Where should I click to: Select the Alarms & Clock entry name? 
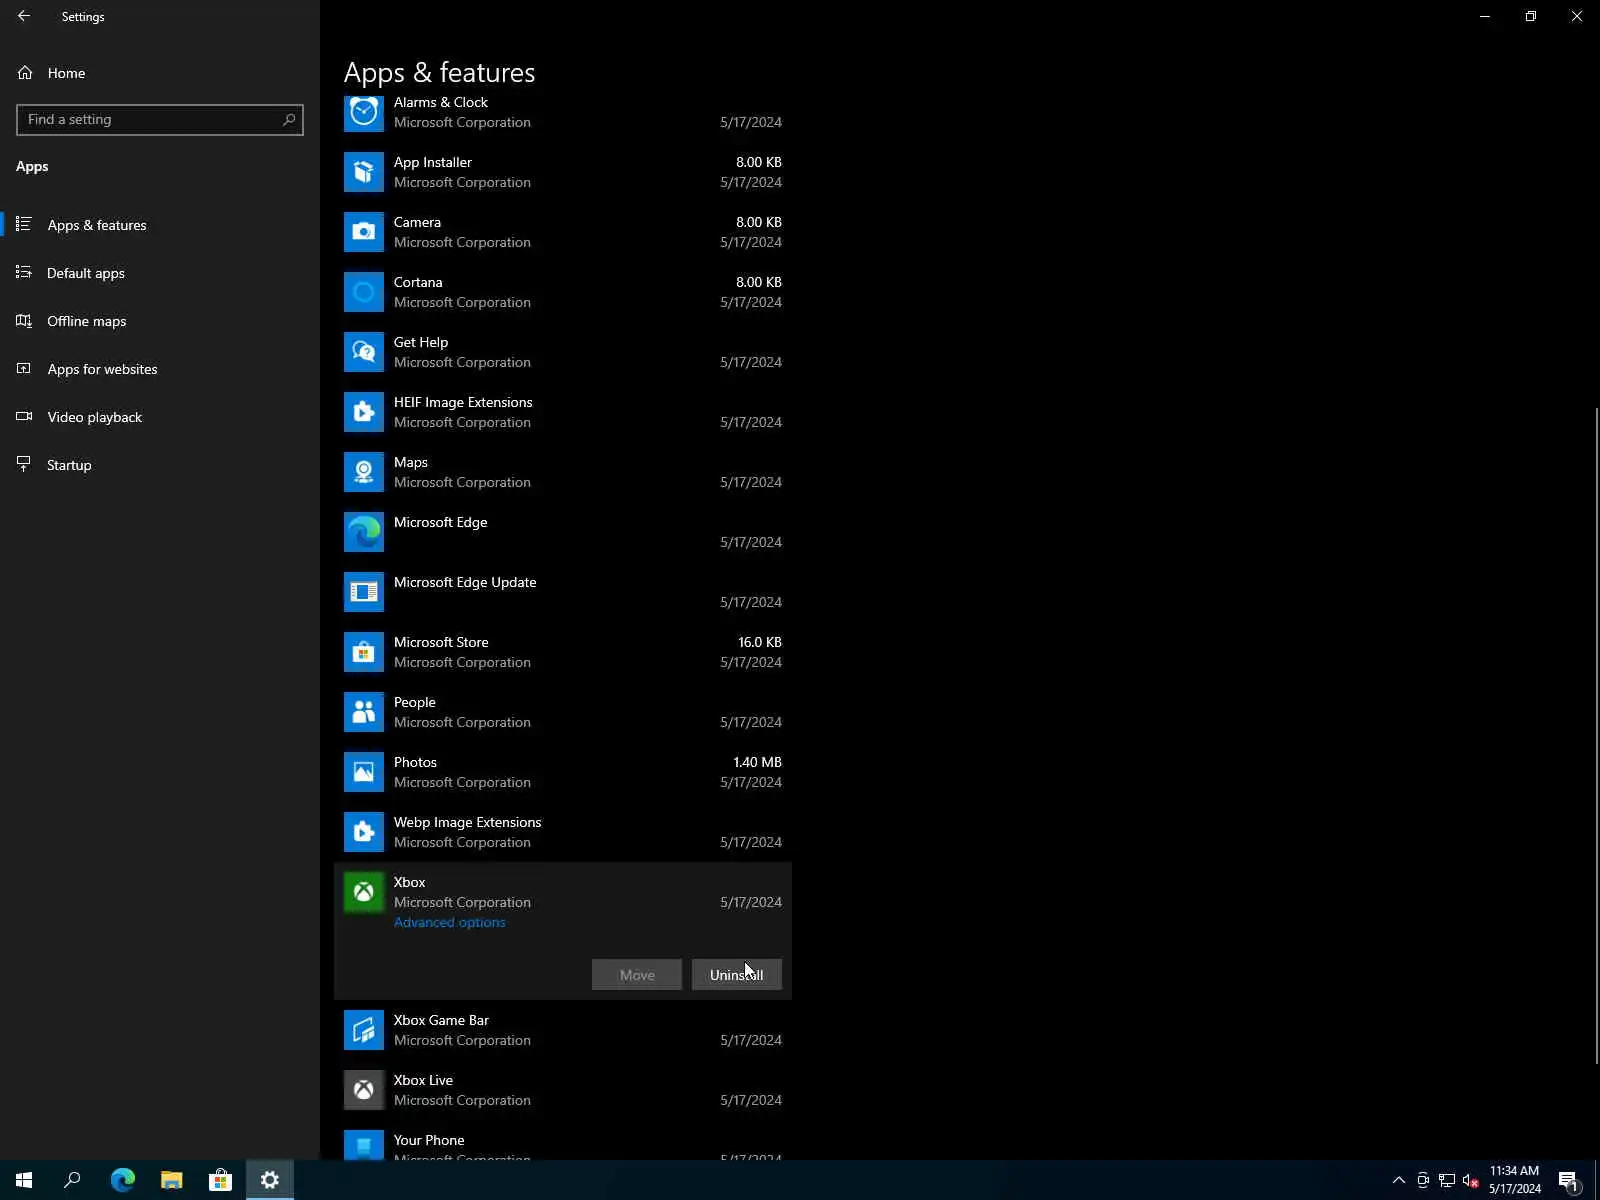click(x=441, y=102)
